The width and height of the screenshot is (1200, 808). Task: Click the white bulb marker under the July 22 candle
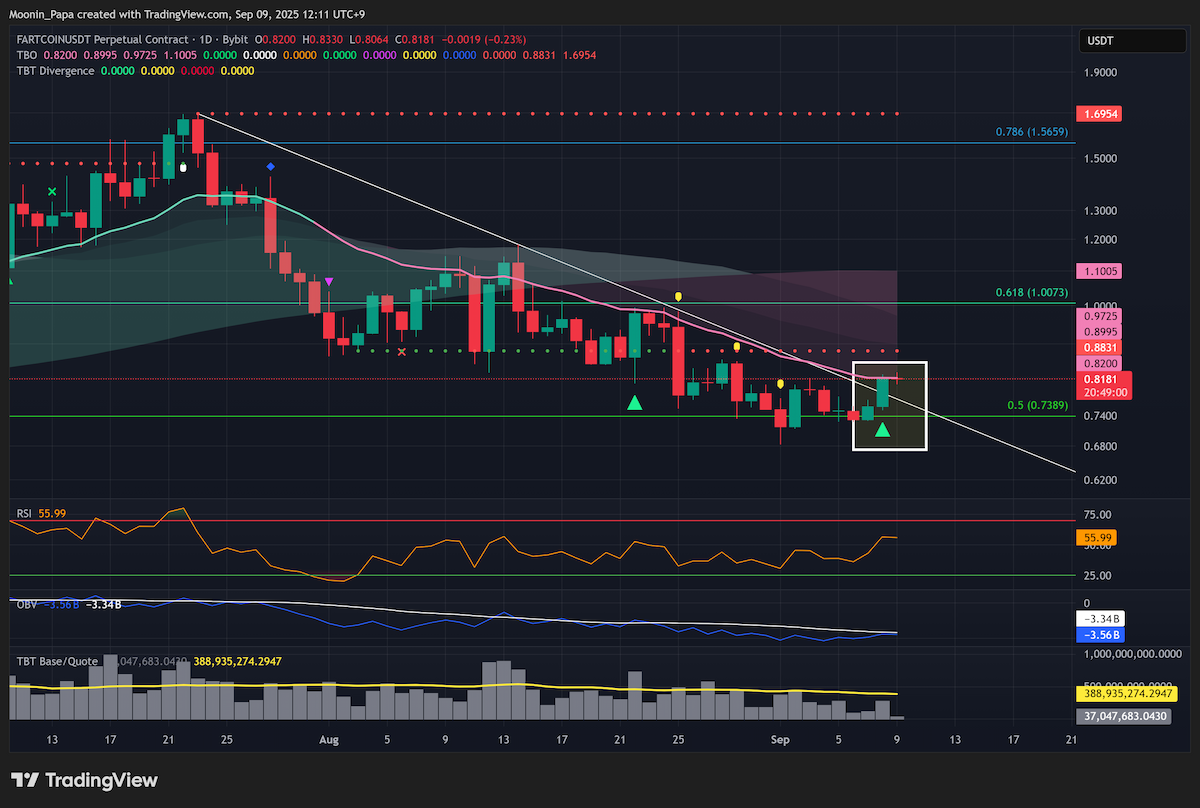click(182, 168)
